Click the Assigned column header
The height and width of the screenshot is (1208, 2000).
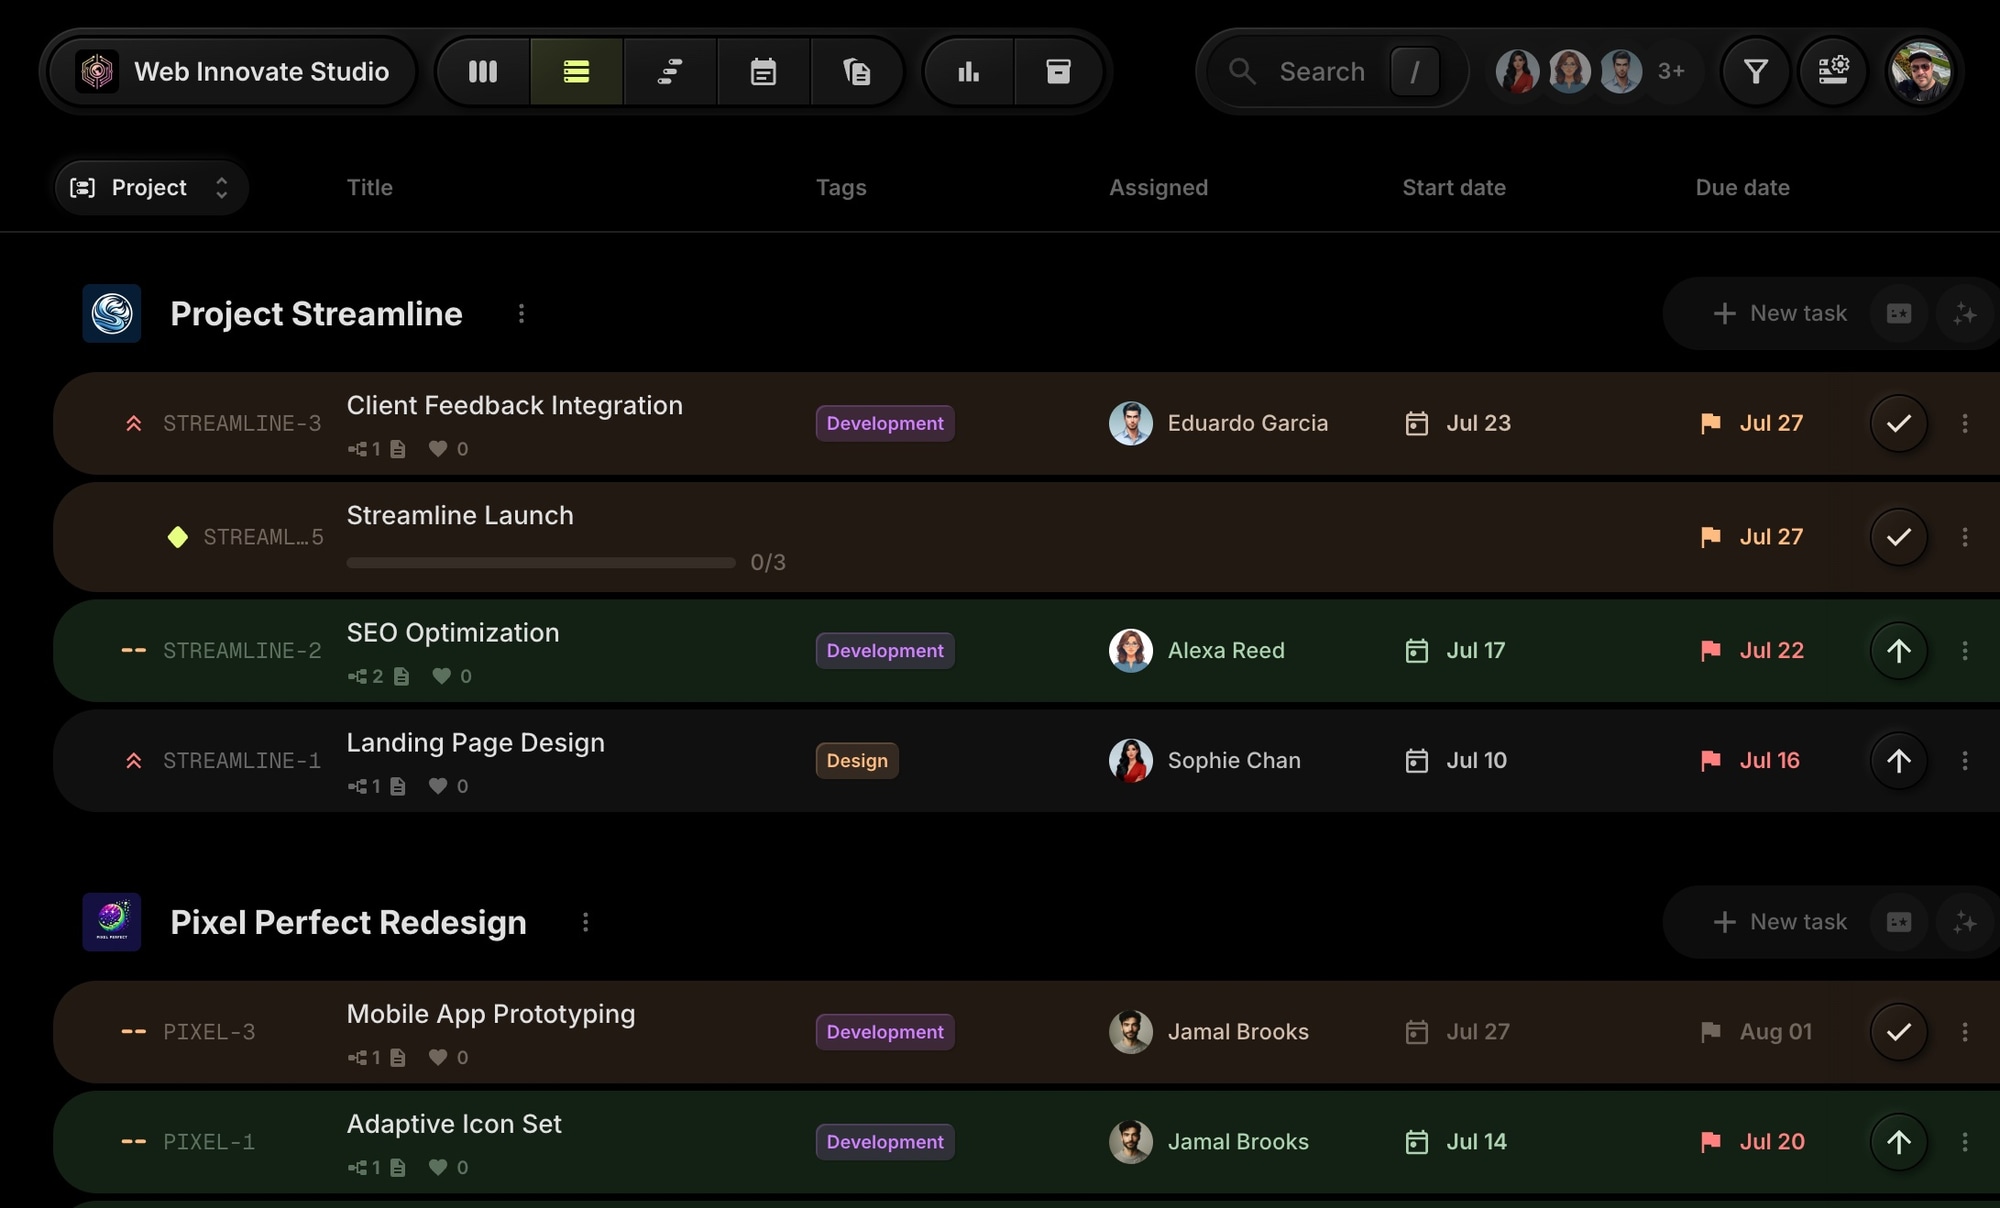coord(1158,187)
